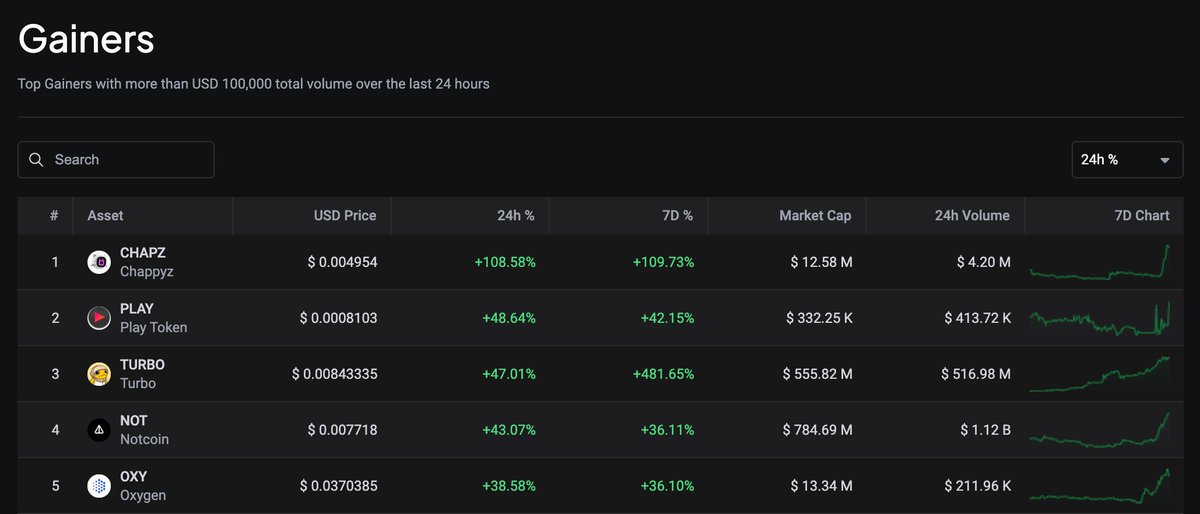The image size is (1200, 514).
Task: Click the 7D Chart column header
Action: click(x=1141, y=216)
